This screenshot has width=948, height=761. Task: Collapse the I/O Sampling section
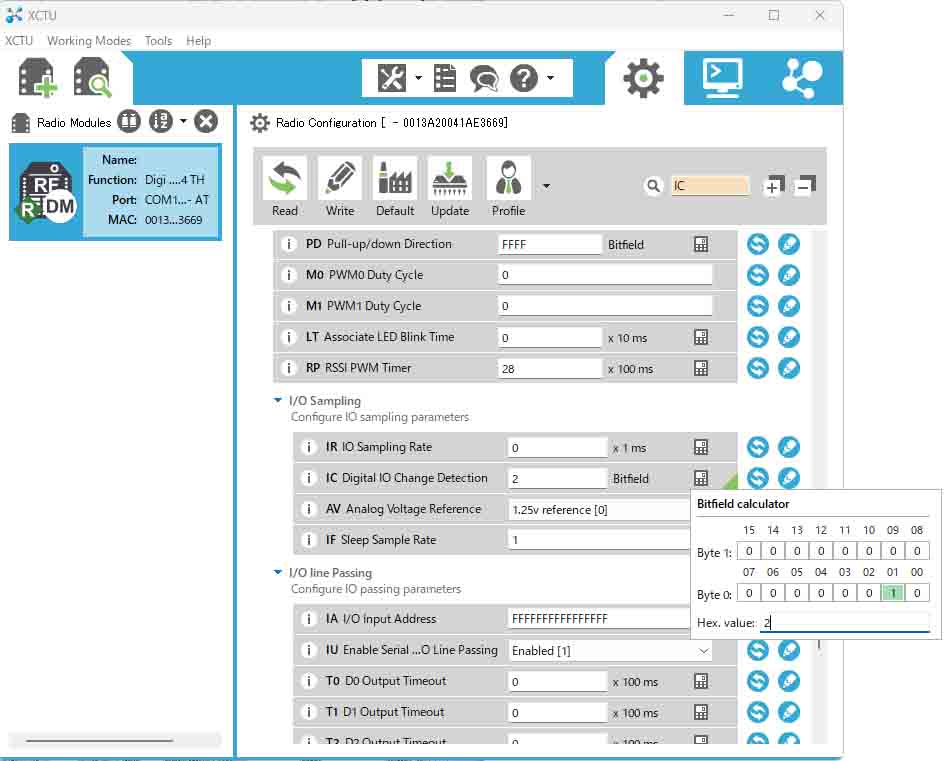pyautogui.click(x=278, y=400)
